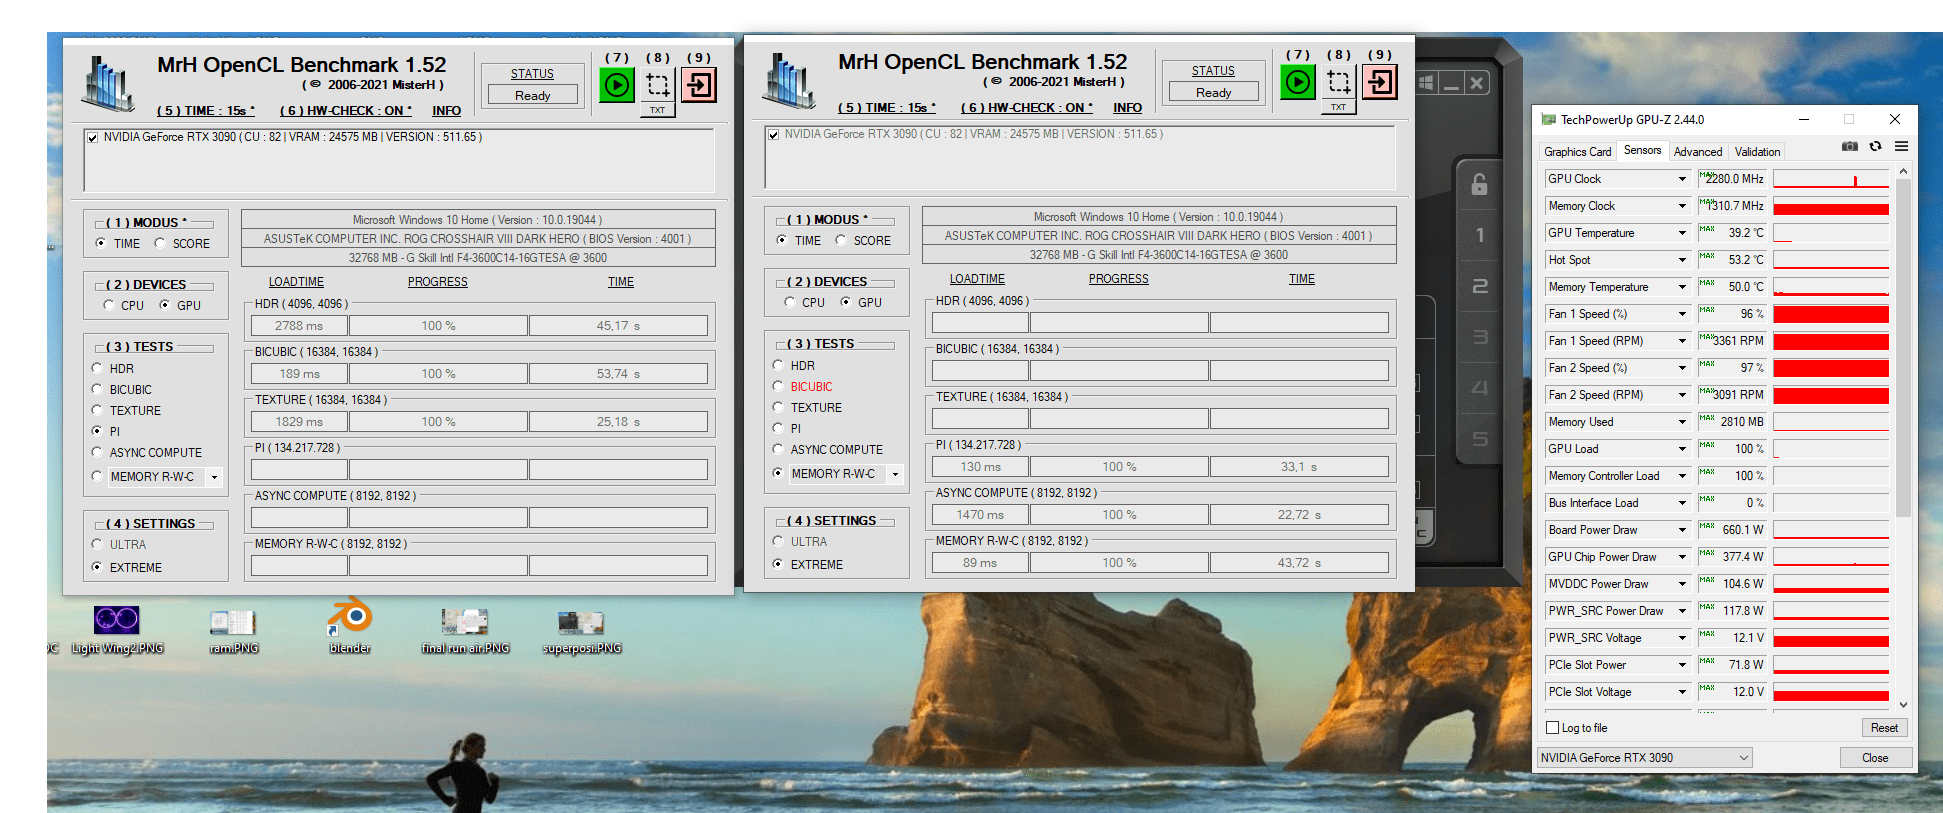Switch to the Graphics Card tab
Screen dimensions: 1943x813
click(1577, 152)
